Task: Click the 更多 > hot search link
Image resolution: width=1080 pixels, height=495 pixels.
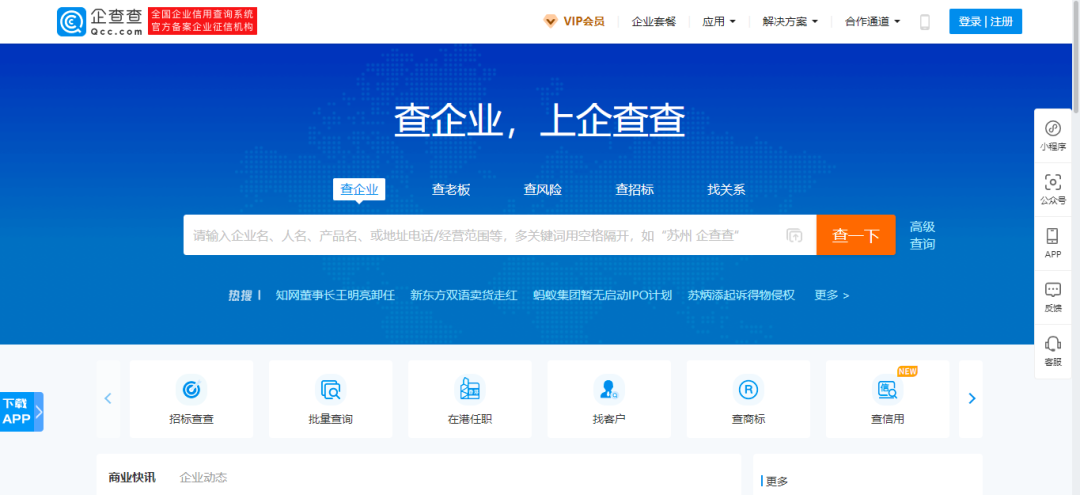Action: (x=831, y=295)
